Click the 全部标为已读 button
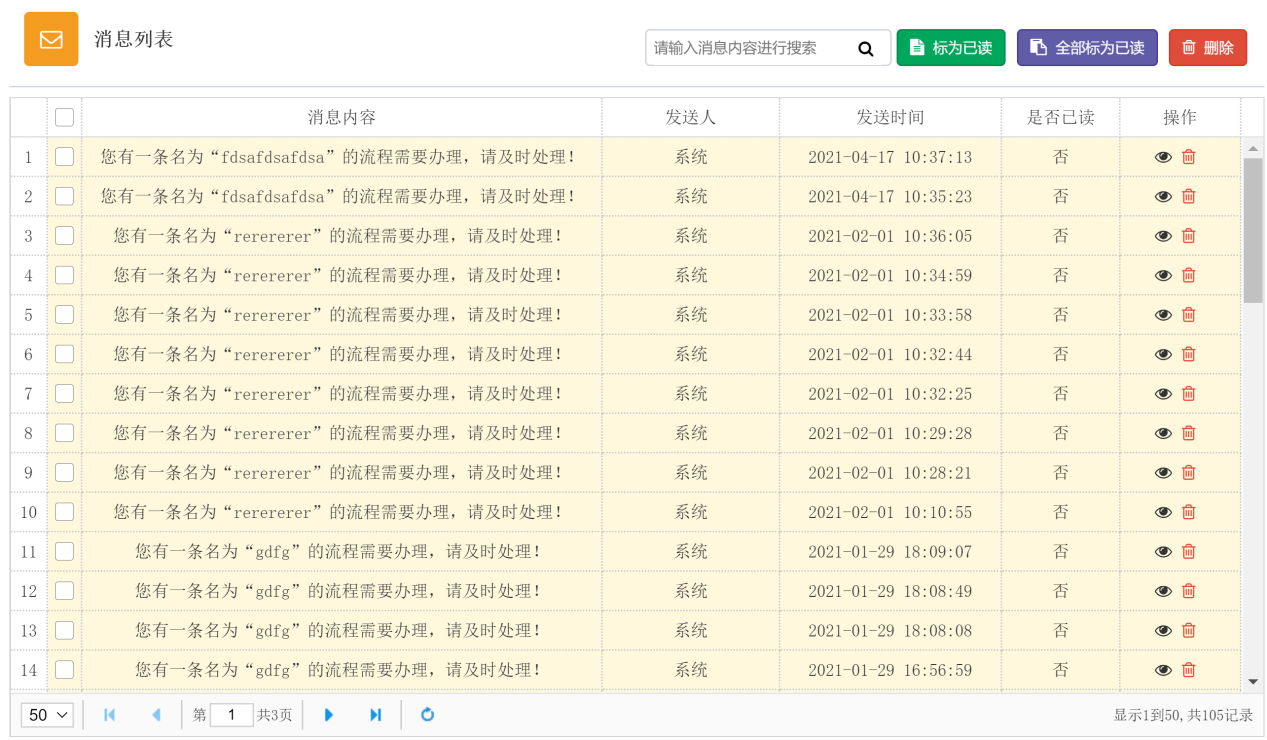This screenshot has width=1267, height=740. tap(1087, 48)
